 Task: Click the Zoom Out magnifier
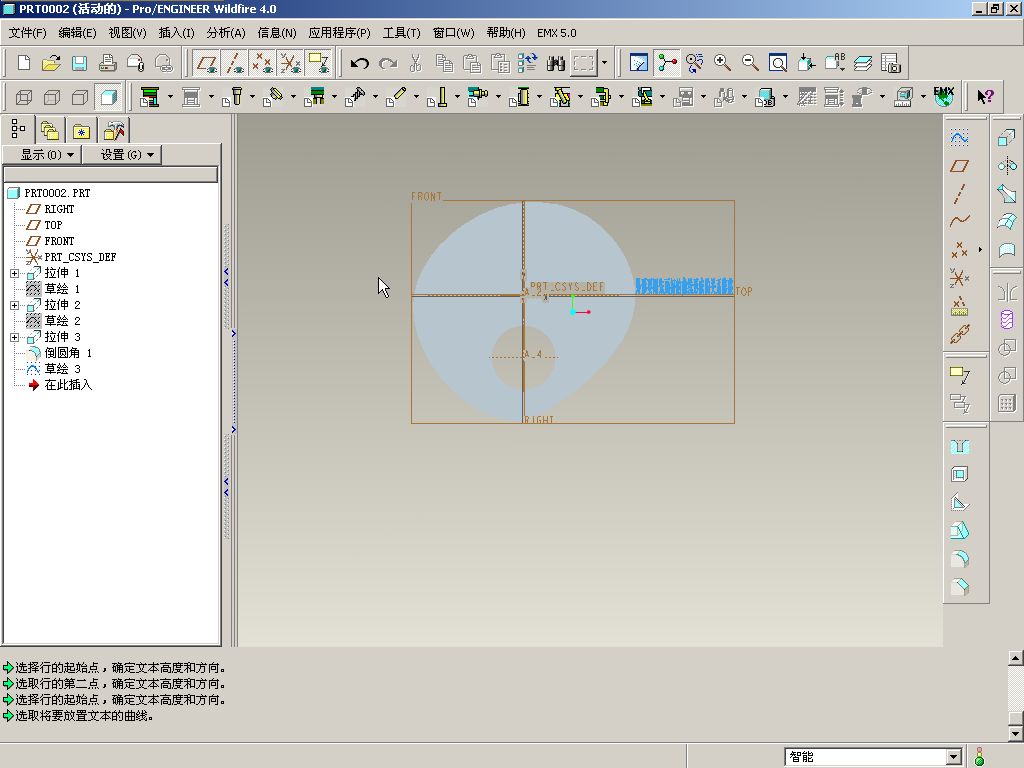point(750,63)
